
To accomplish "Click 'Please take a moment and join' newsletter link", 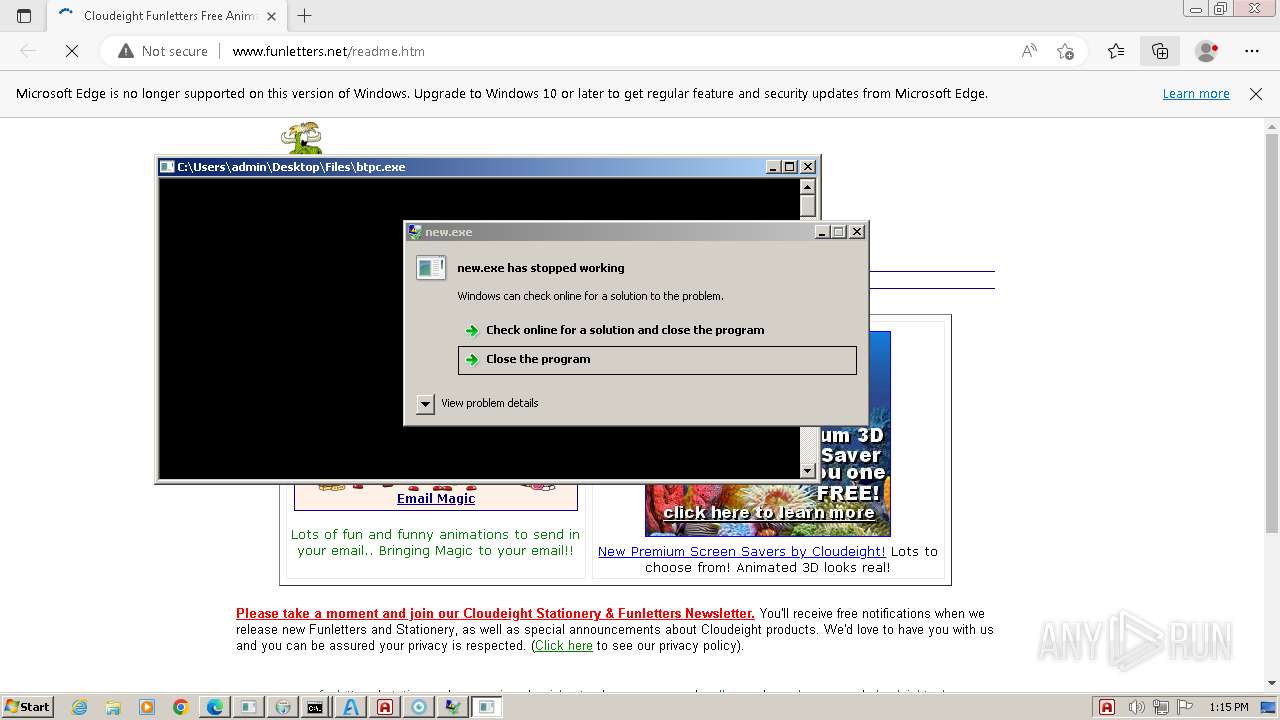I will (495, 614).
